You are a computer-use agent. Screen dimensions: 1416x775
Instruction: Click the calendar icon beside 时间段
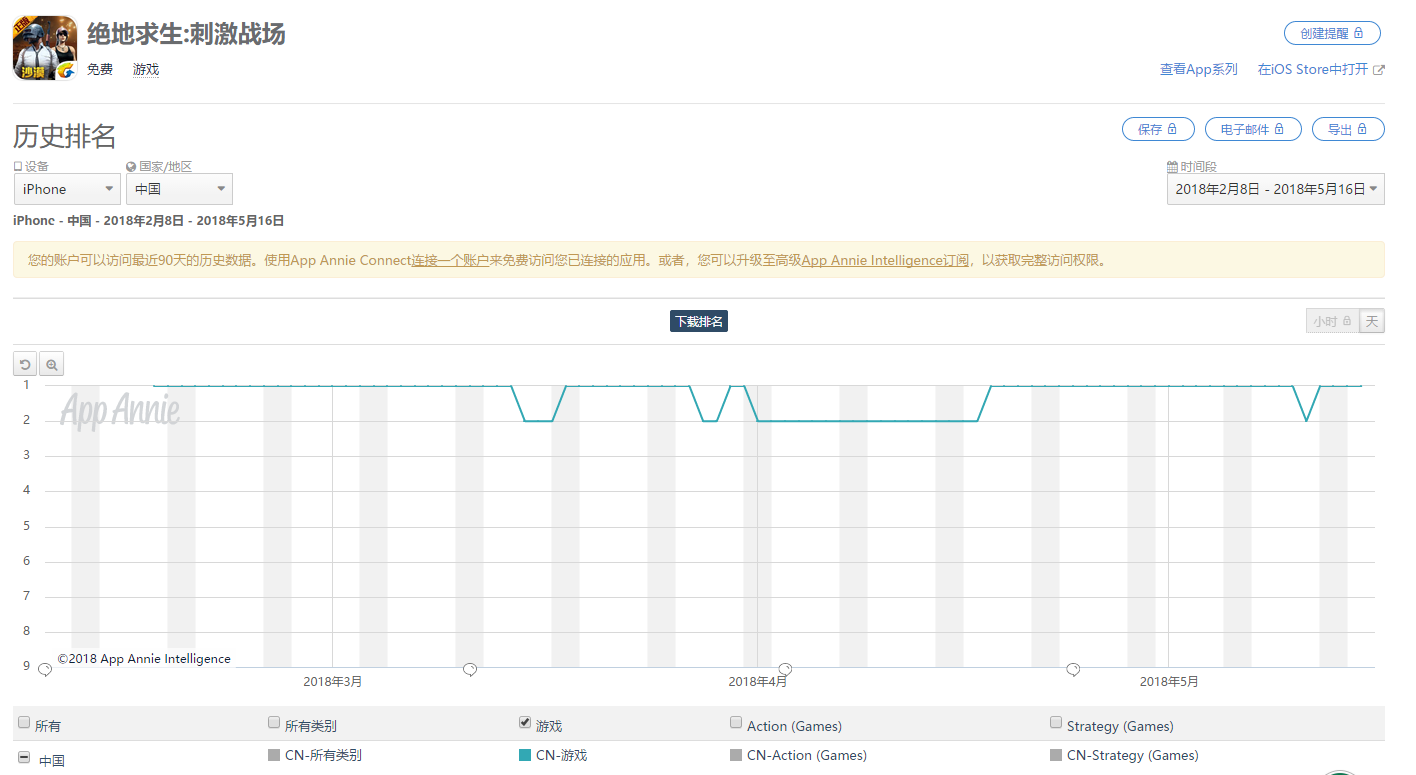tap(1173, 167)
